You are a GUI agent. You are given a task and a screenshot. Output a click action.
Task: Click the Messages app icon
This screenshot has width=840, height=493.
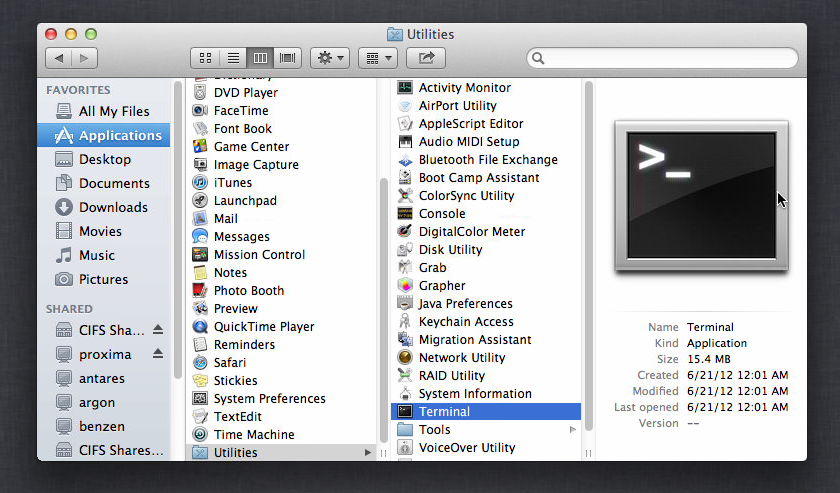click(x=200, y=236)
